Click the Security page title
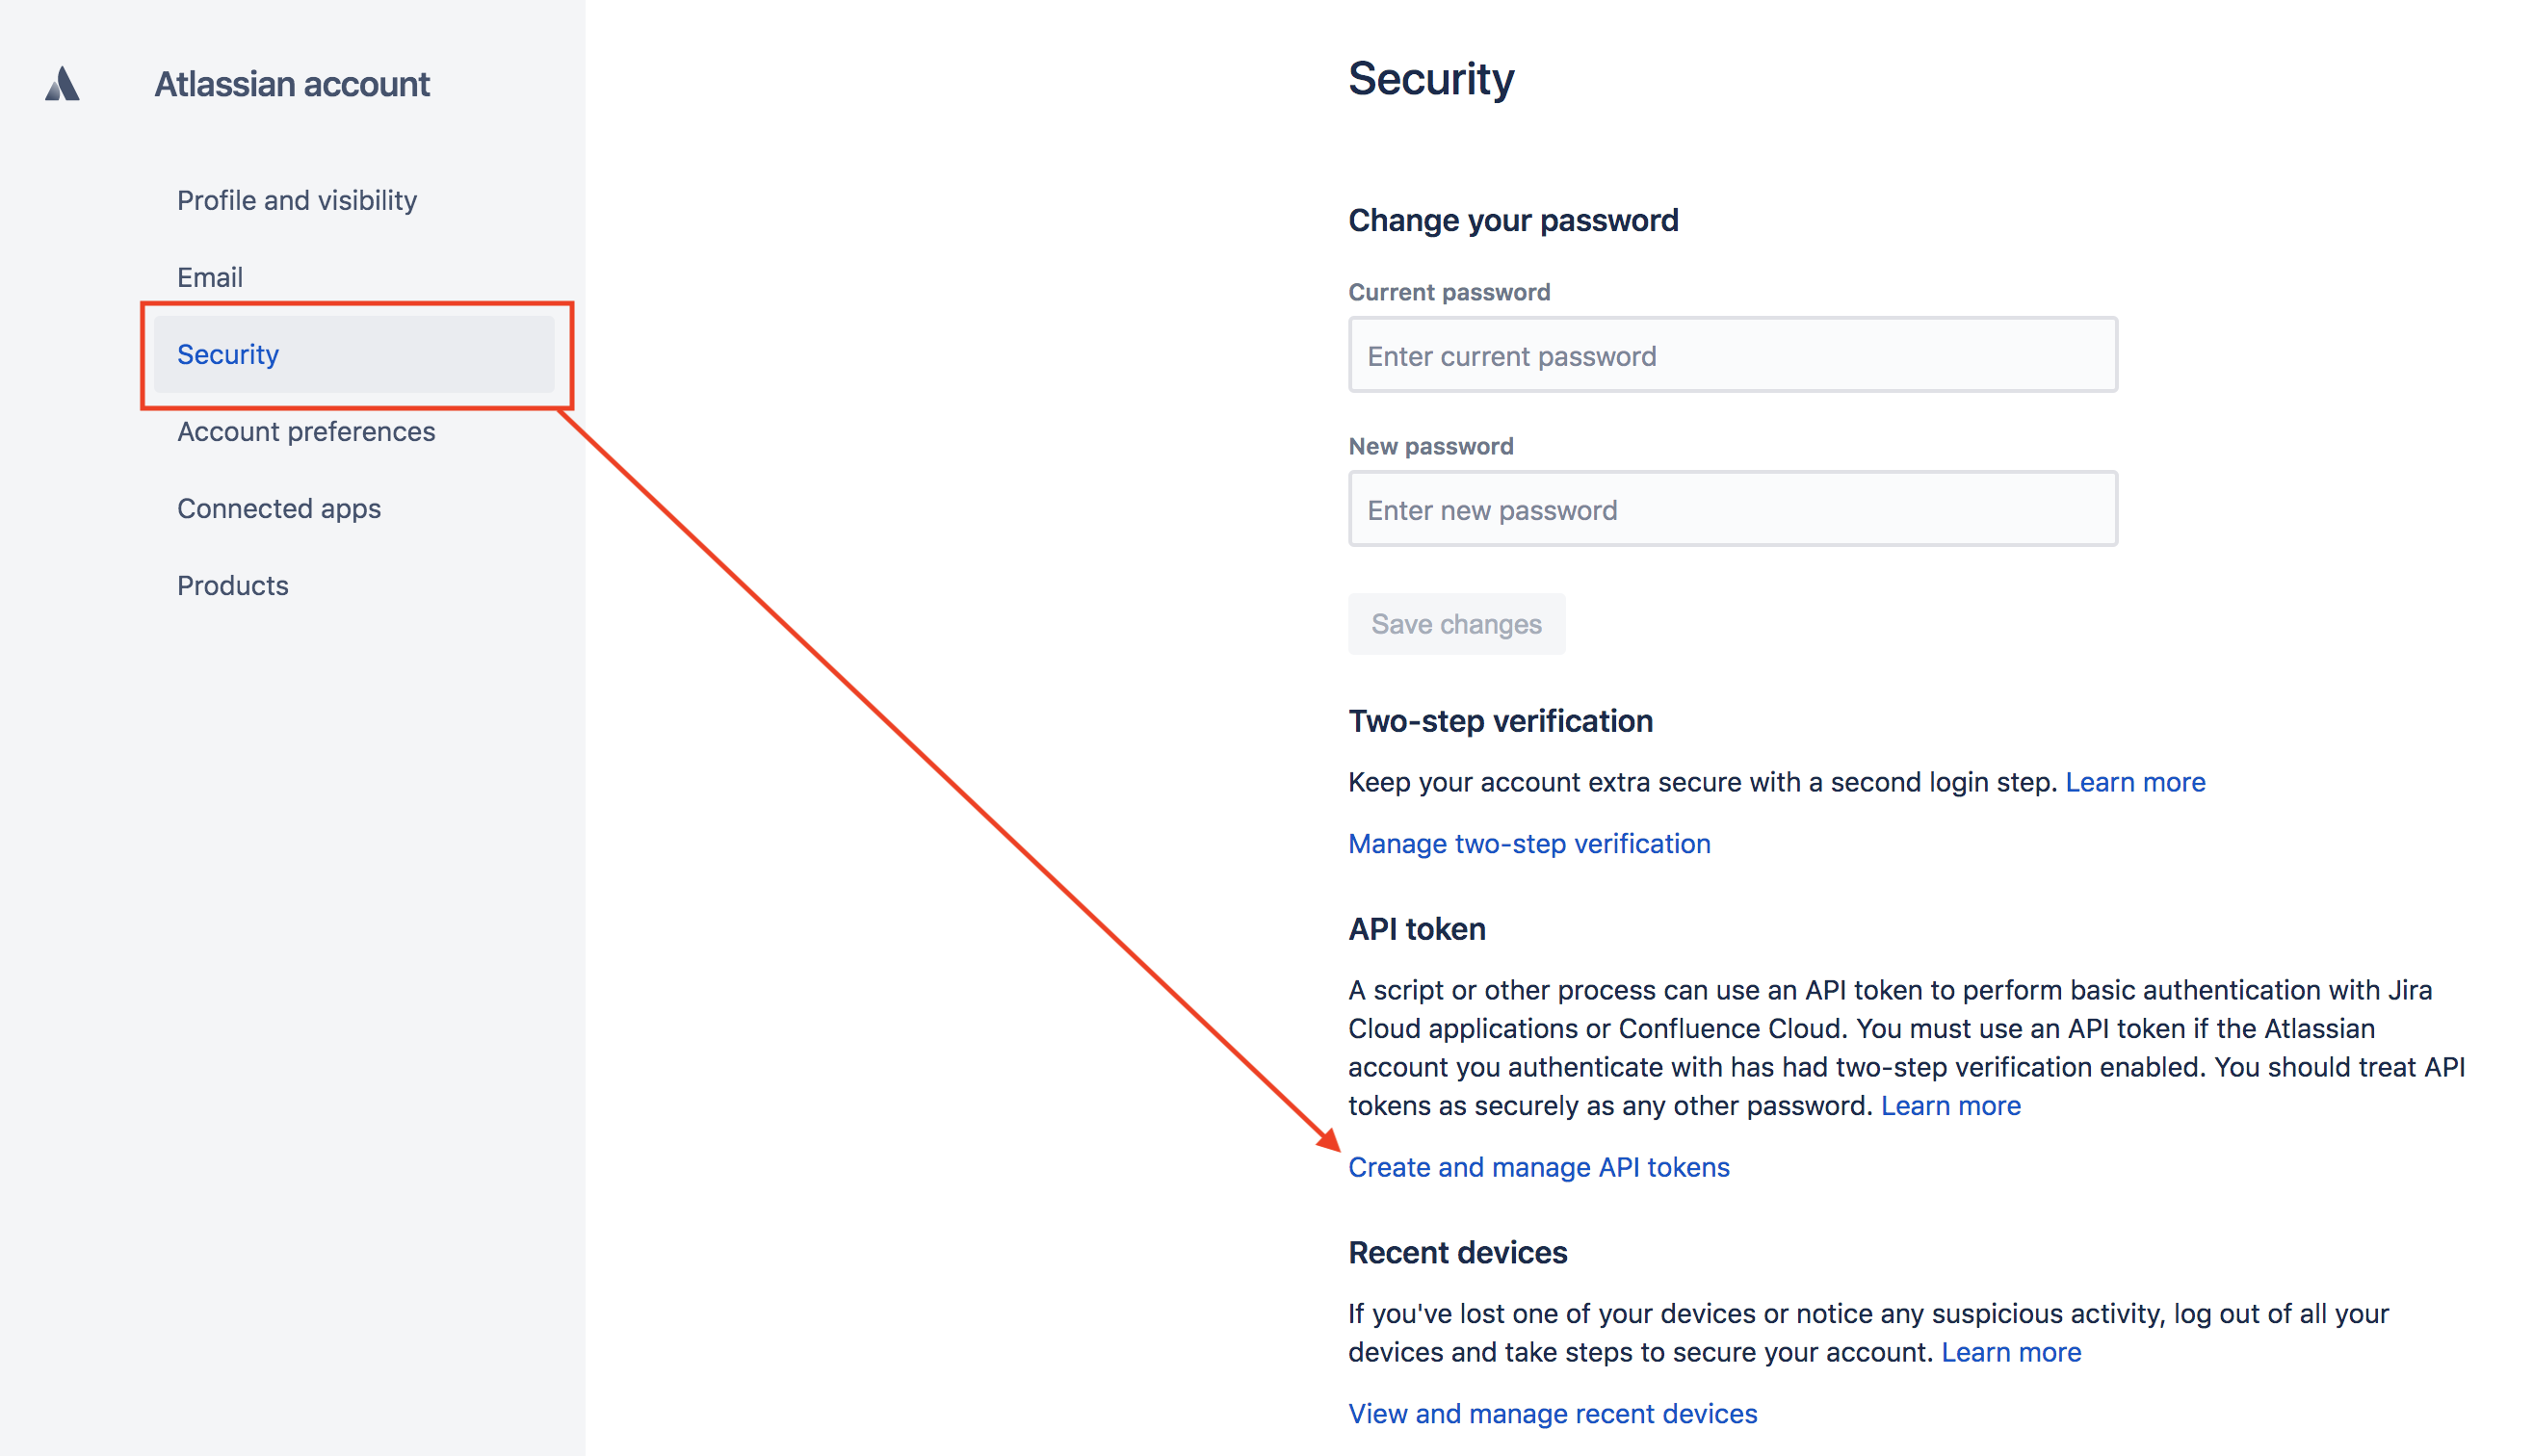This screenshot has height=1456, width=2533. coord(1431,79)
